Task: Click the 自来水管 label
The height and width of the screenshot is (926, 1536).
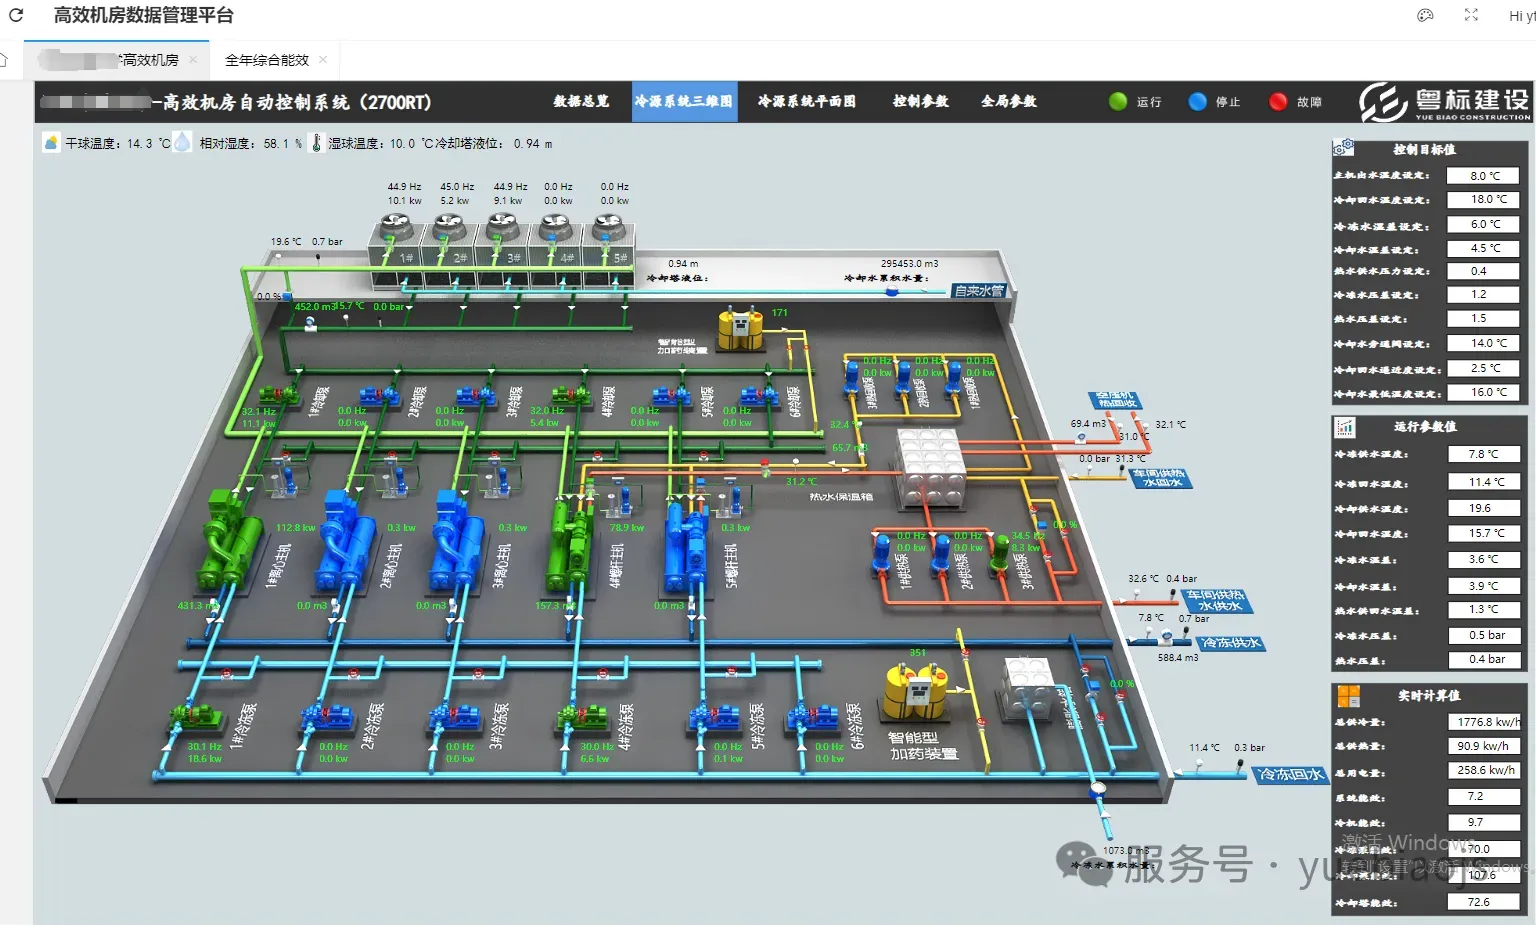Action: pos(978,291)
